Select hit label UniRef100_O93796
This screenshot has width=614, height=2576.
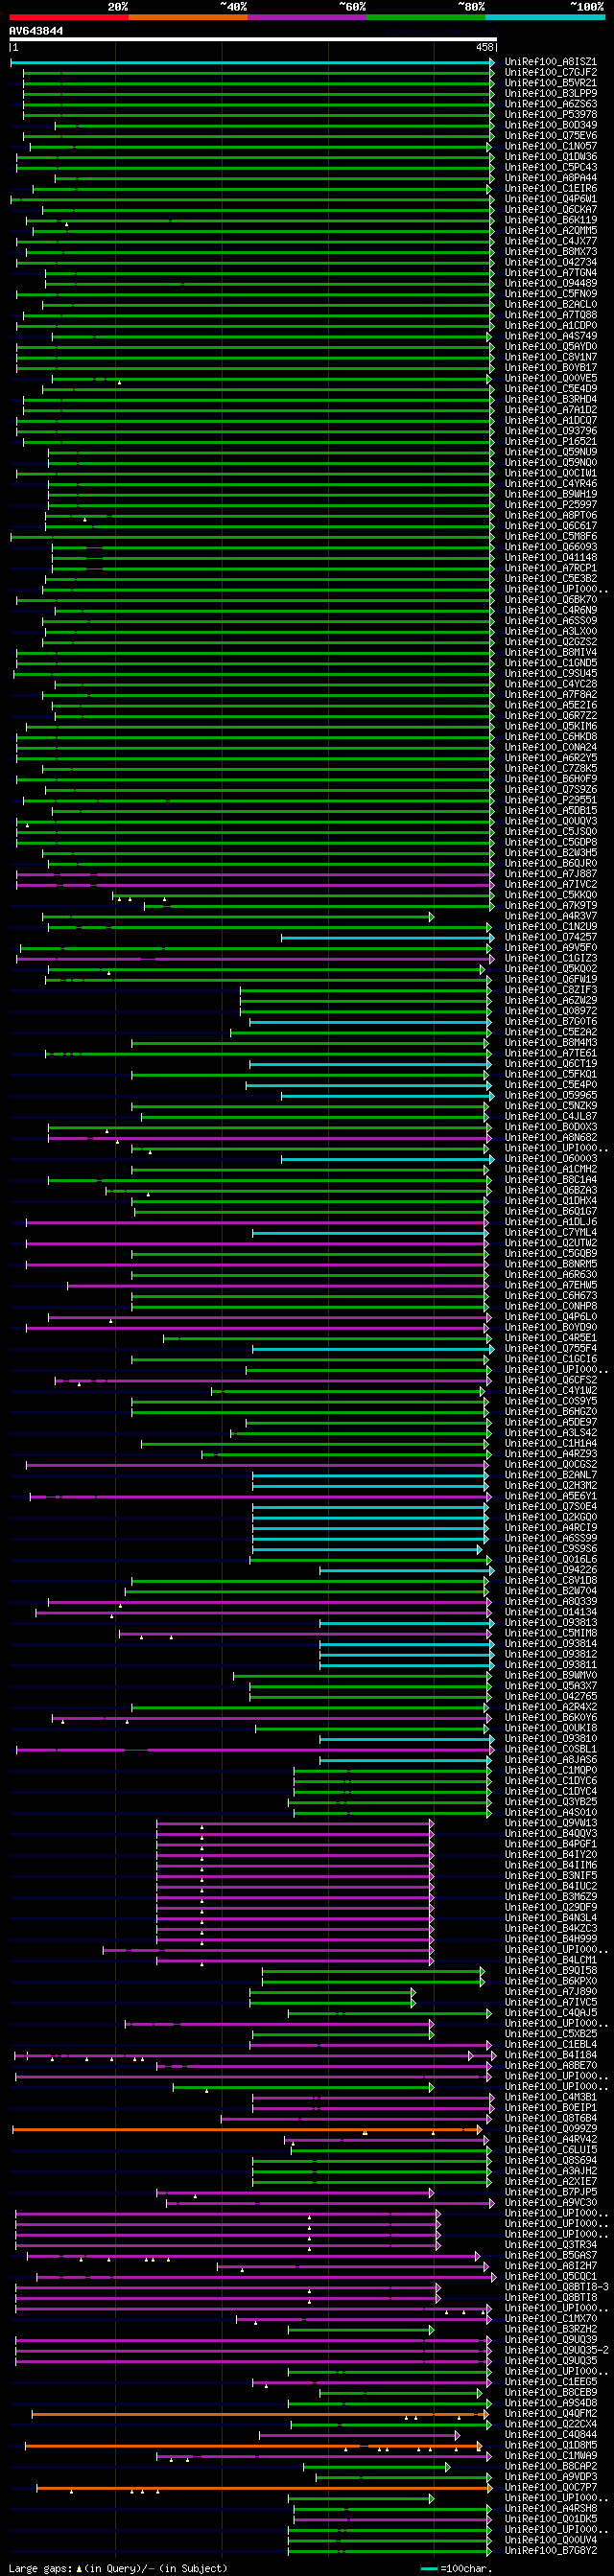pyautogui.click(x=551, y=431)
